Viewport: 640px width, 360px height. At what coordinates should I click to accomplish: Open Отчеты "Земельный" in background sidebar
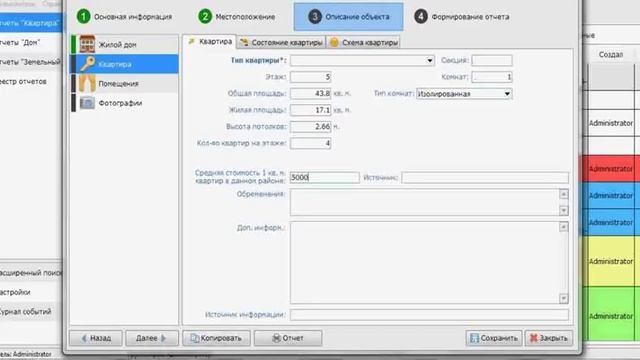tap(31, 62)
